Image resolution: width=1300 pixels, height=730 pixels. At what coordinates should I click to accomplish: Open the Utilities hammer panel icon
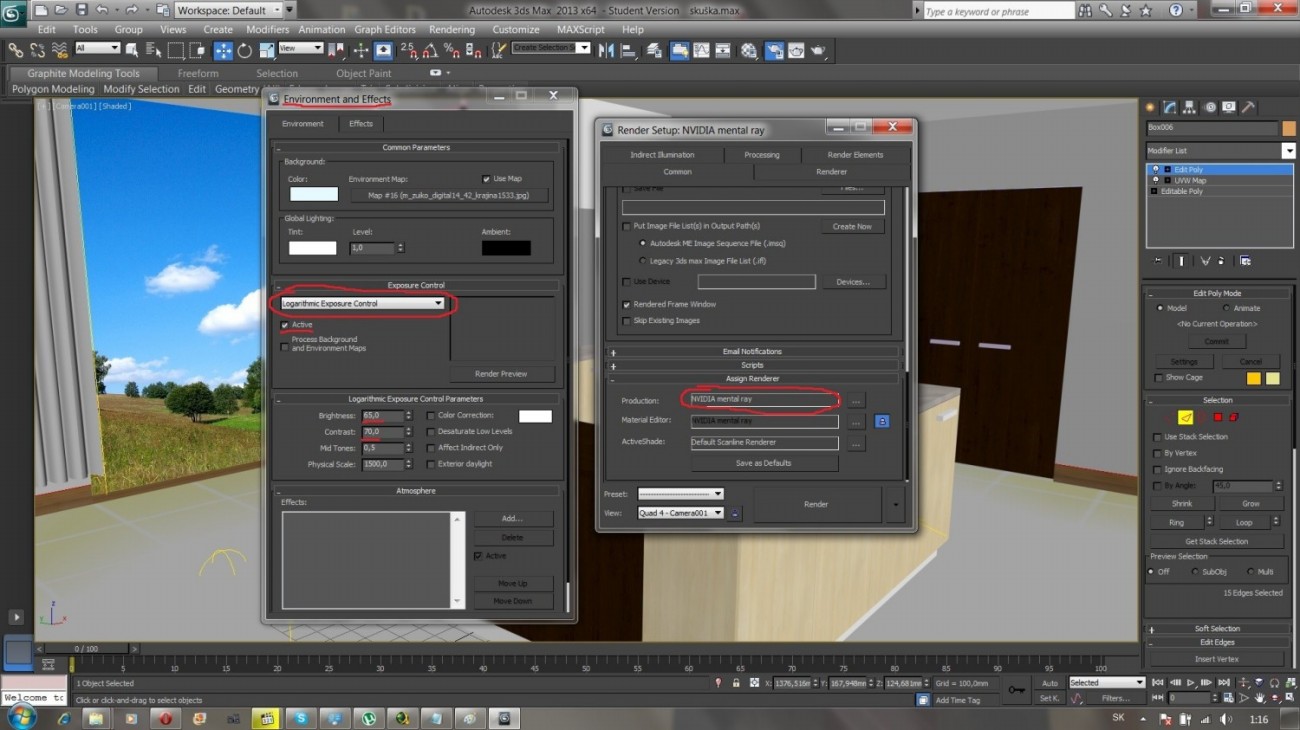1248,107
